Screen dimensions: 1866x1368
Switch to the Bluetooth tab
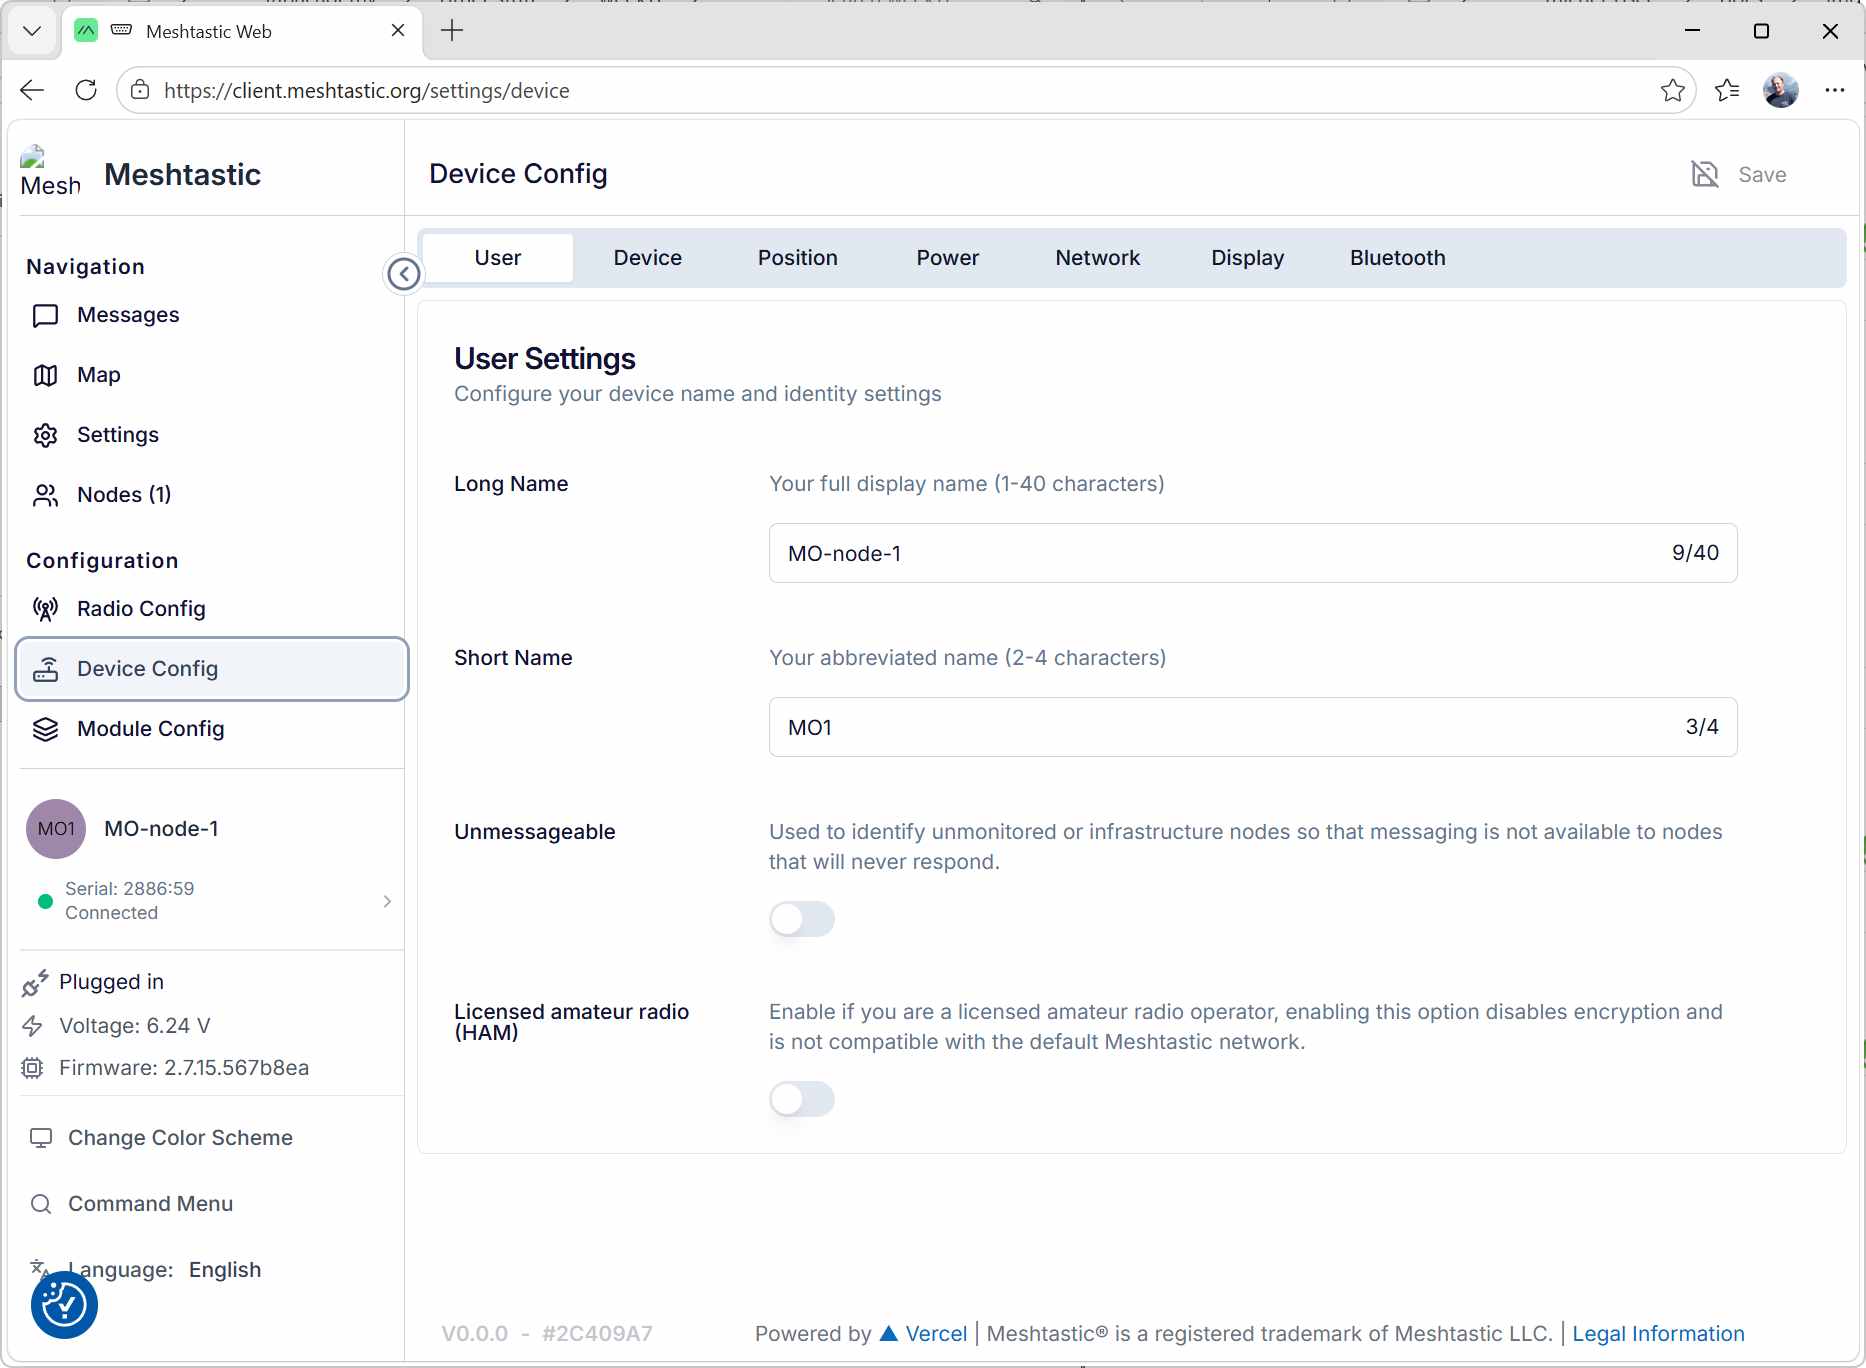pos(1397,258)
